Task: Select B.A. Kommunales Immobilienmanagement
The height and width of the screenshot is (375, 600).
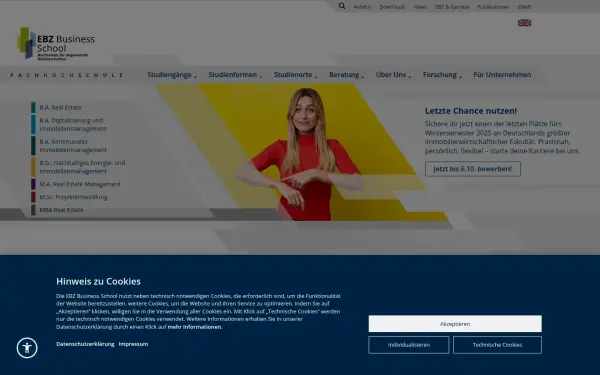Action: click(x=73, y=146)
